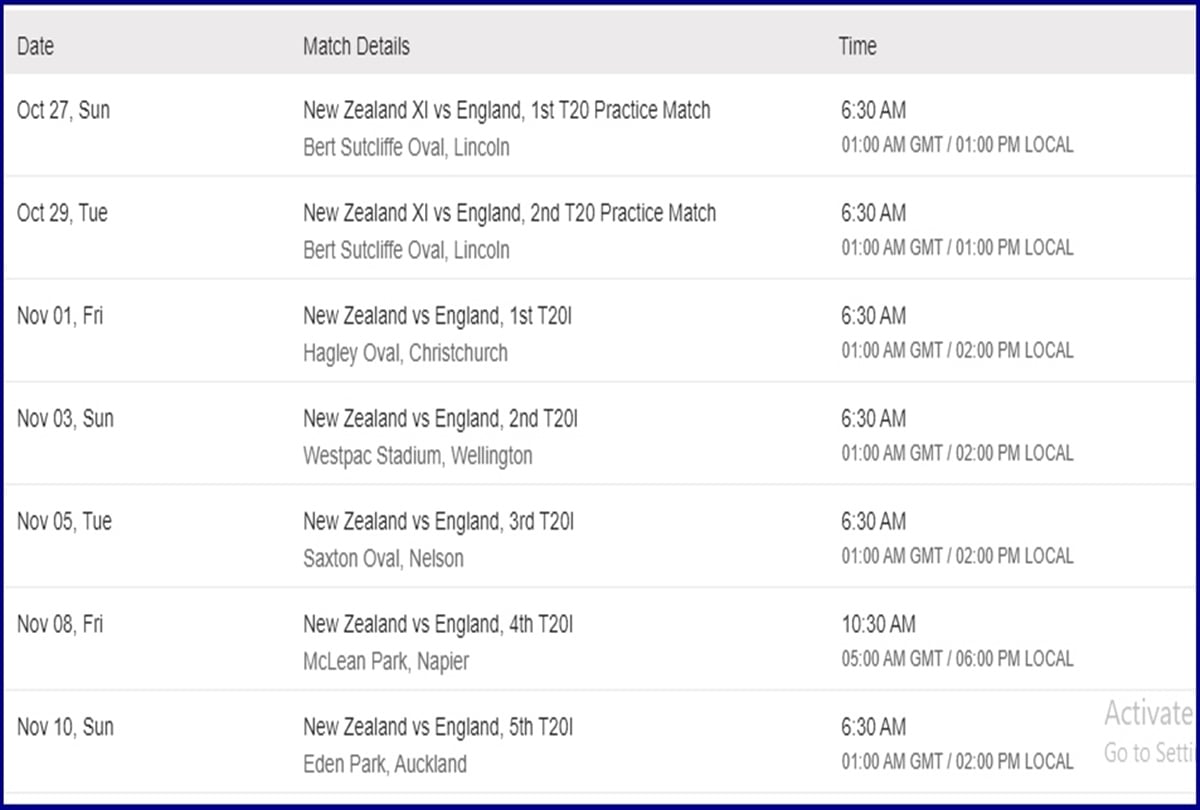
Task: Open New Zealand vs England 5th T20I
Action: click(x=438, y=728)
